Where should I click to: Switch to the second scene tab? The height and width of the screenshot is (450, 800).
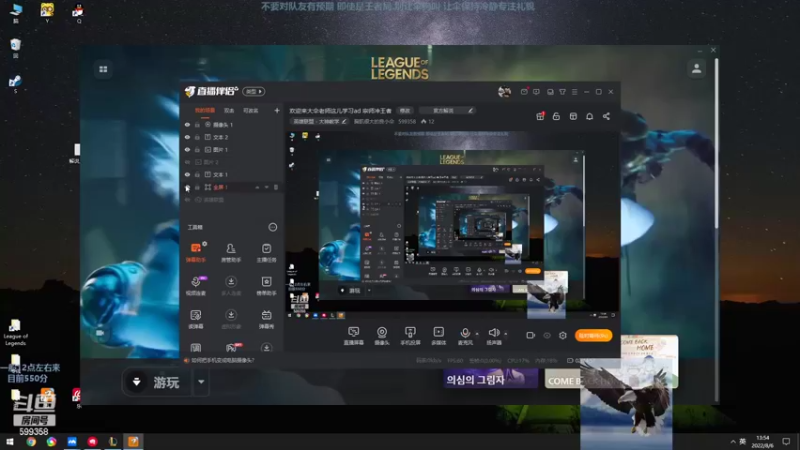(229, 110)
